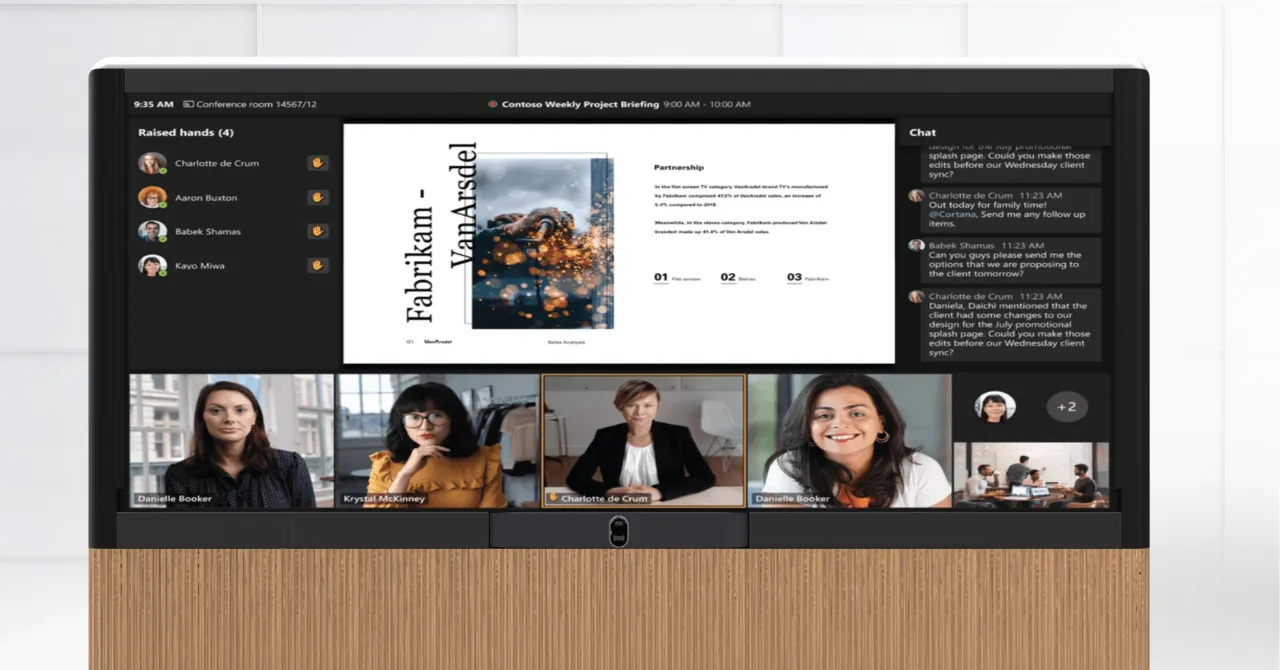
Task: Click the small participant avatar beside +2
Action: coord(995,407)
